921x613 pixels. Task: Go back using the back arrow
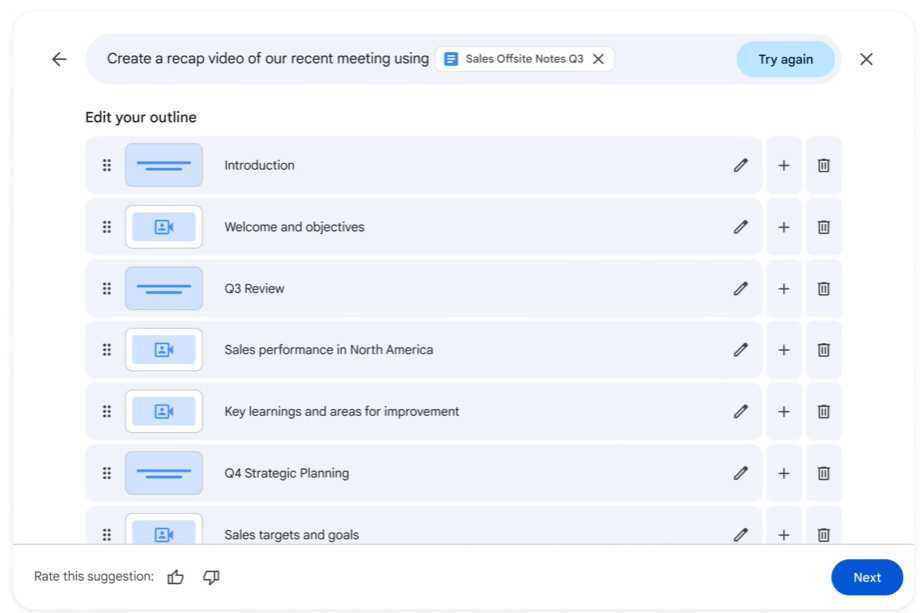(58, 59)
